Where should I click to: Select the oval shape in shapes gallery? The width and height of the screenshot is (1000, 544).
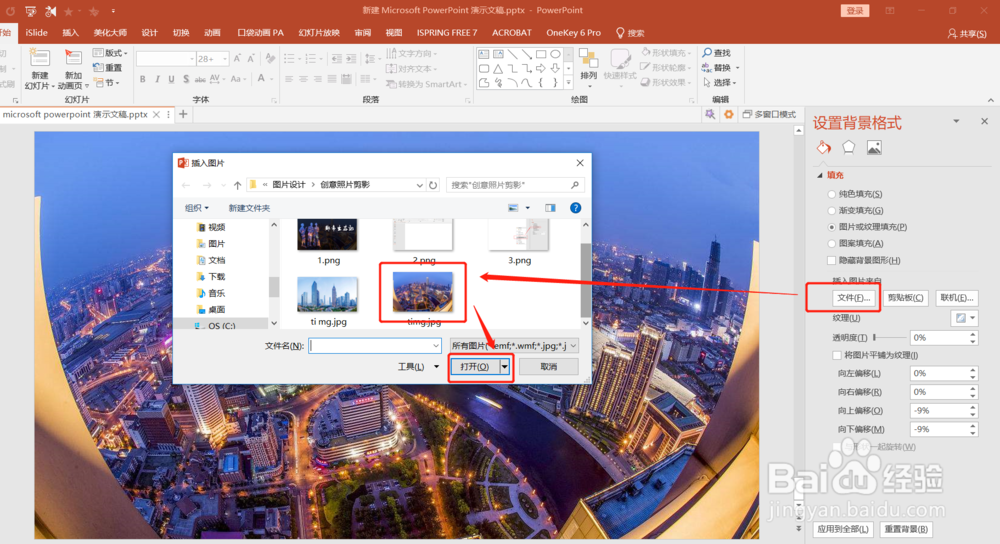click(555, 54)
